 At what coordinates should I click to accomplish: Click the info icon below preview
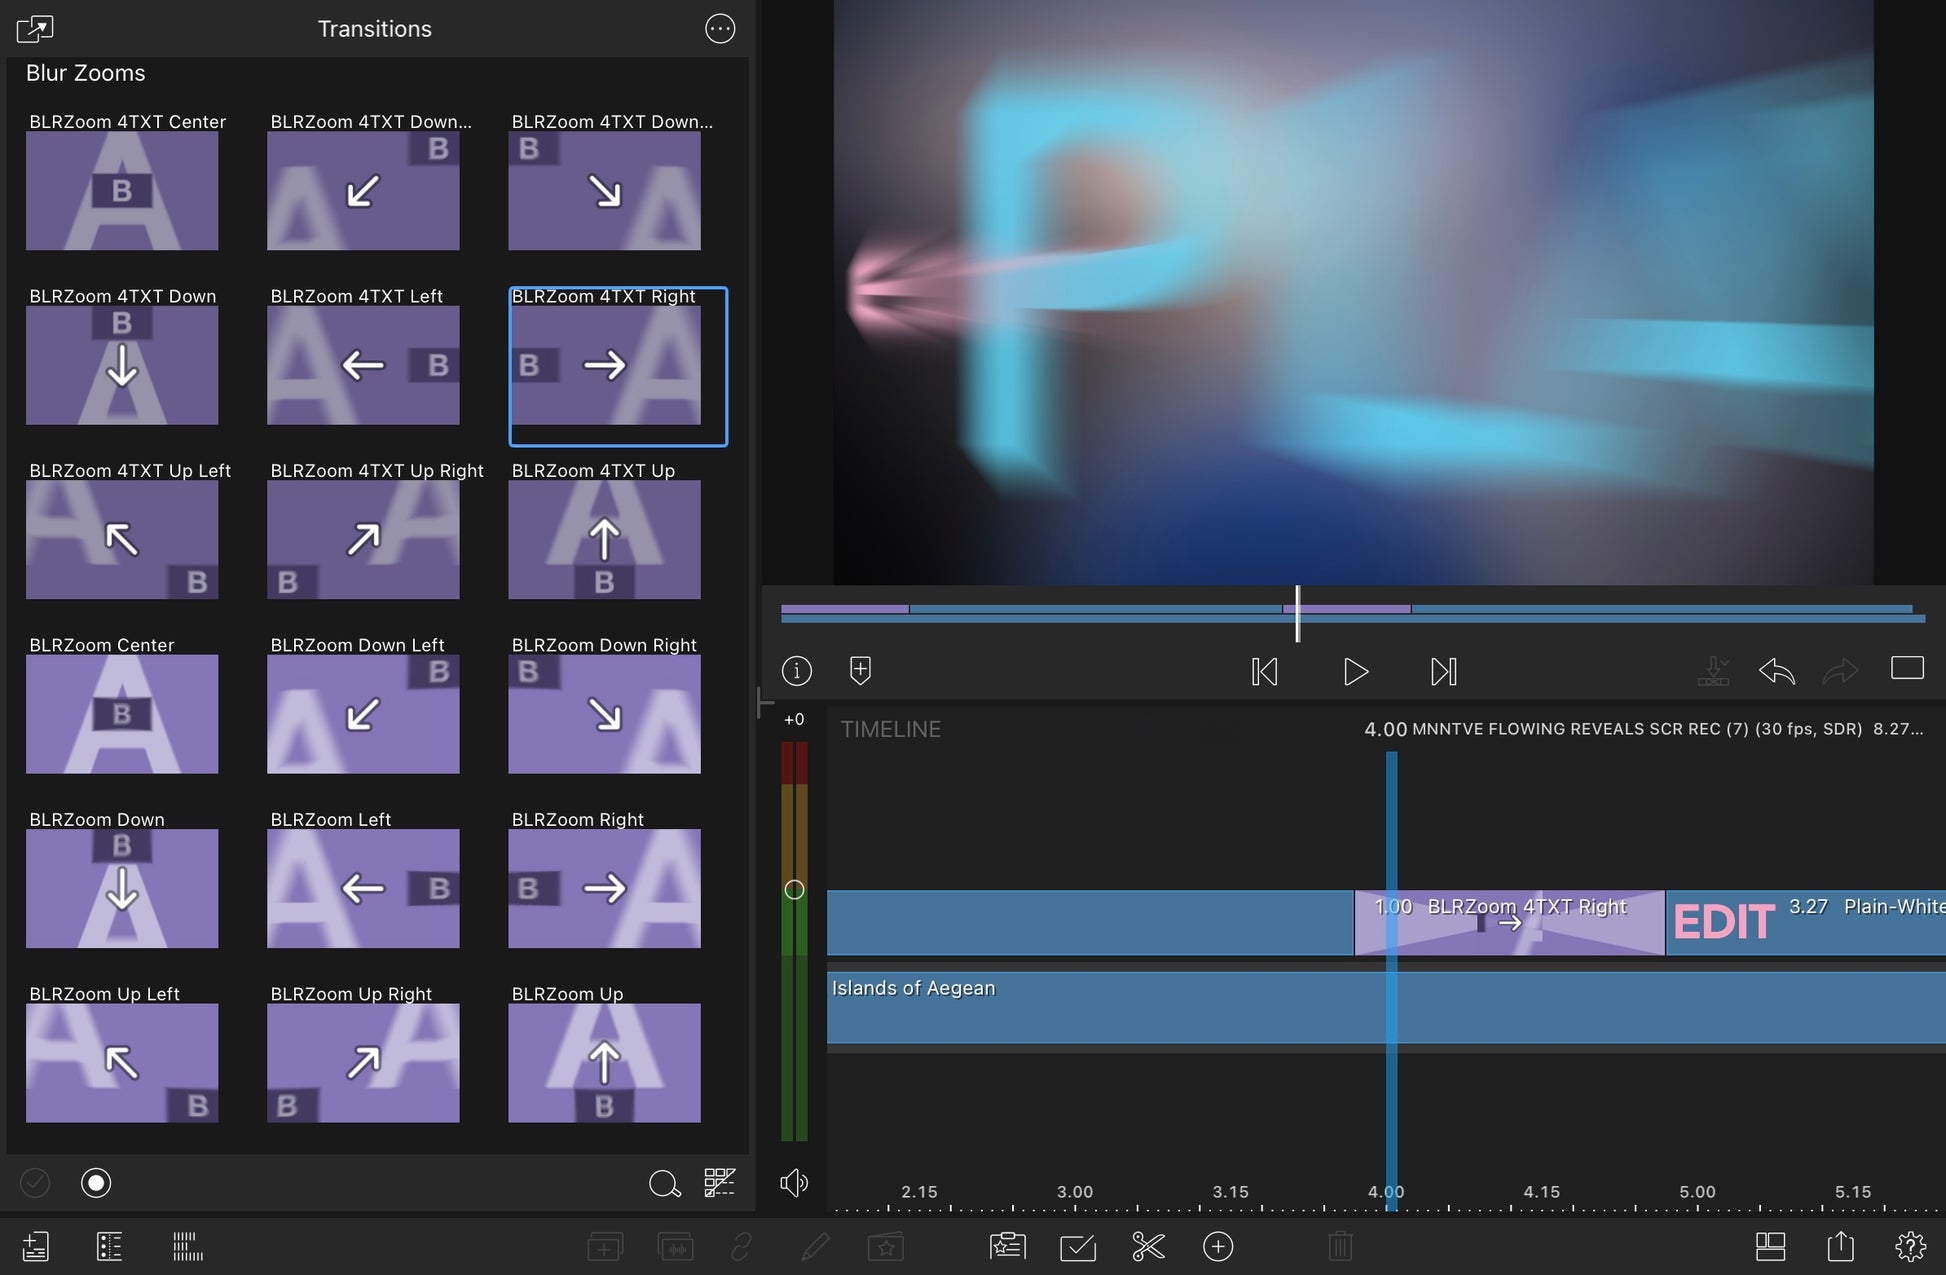tap(797, 670)
